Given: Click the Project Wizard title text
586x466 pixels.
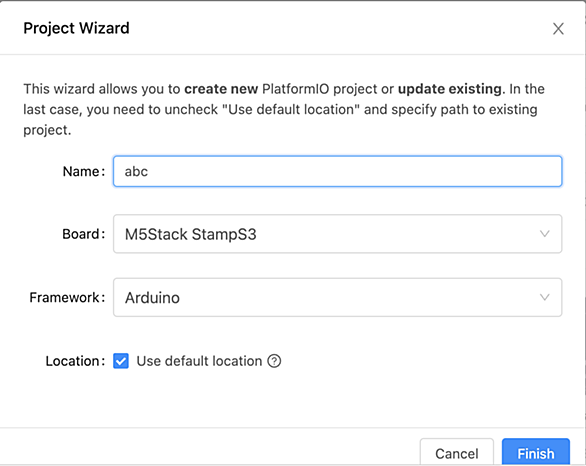Looking at the screenshot, I should [x=76, y=28].
